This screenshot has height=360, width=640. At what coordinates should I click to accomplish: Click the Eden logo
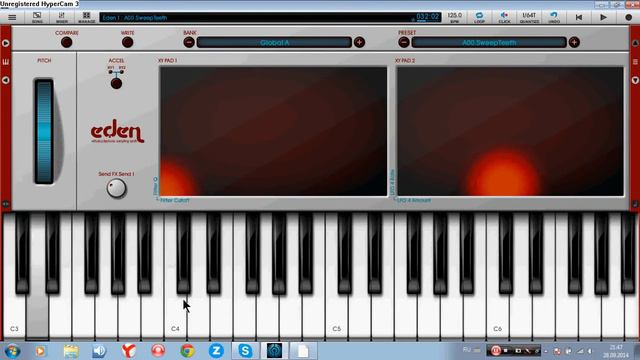118,131
